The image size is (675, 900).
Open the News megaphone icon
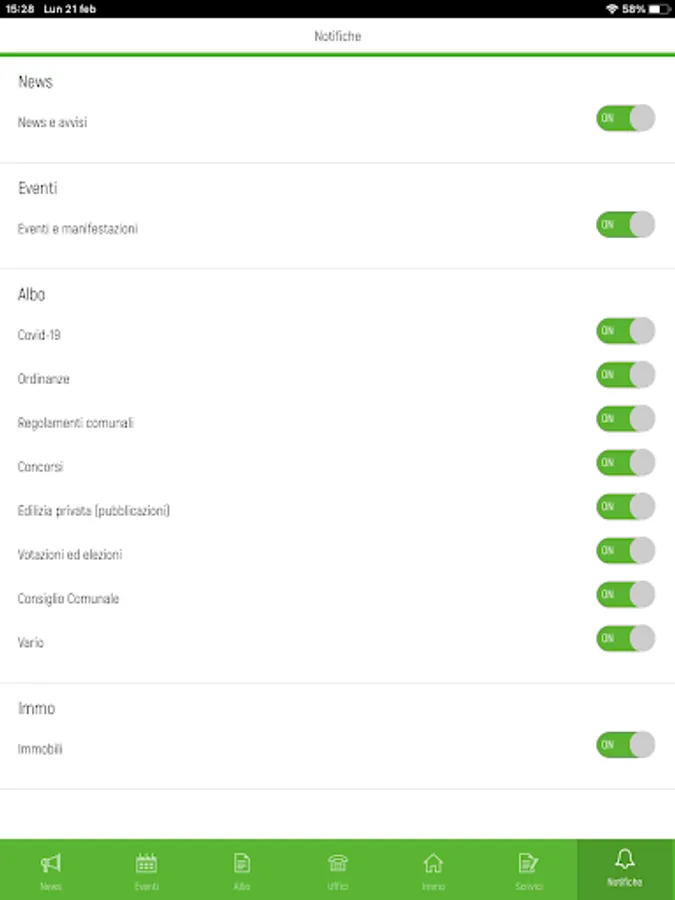point(51,863)
